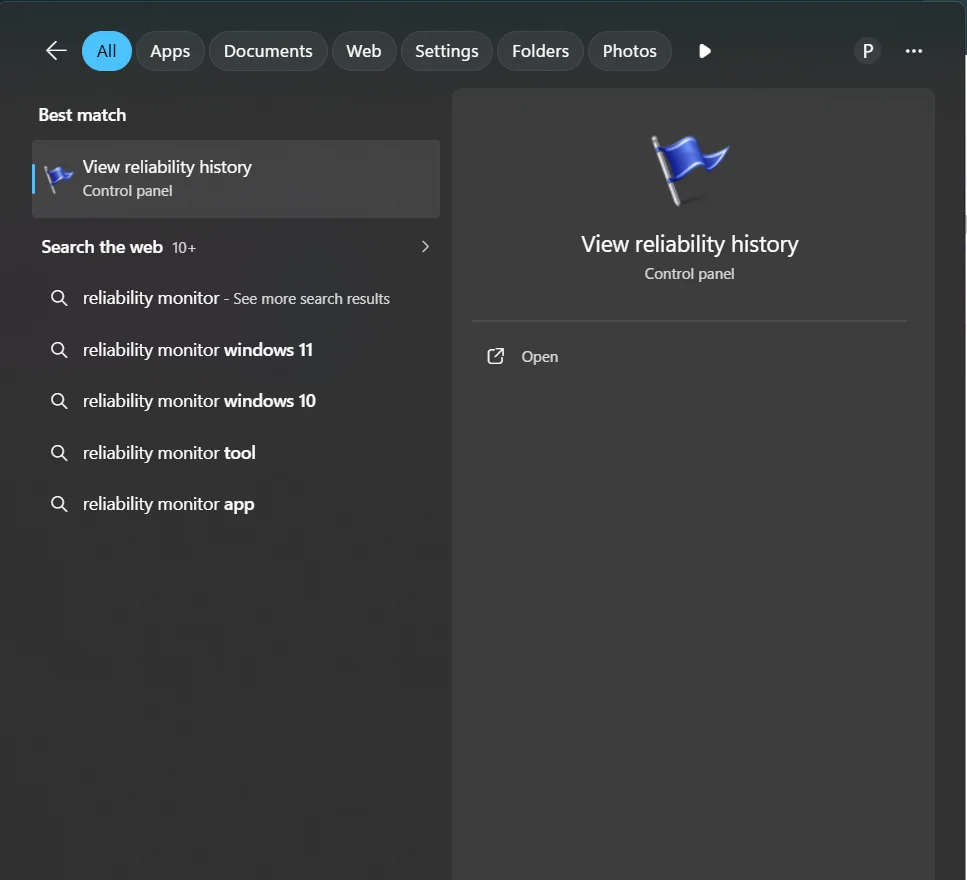Show more filters with the play arrow

705,51
